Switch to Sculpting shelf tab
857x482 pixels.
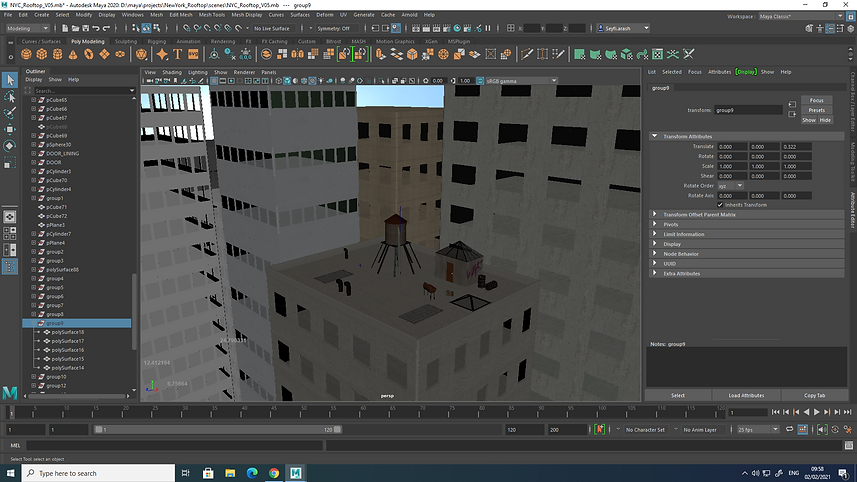(126, 42)
